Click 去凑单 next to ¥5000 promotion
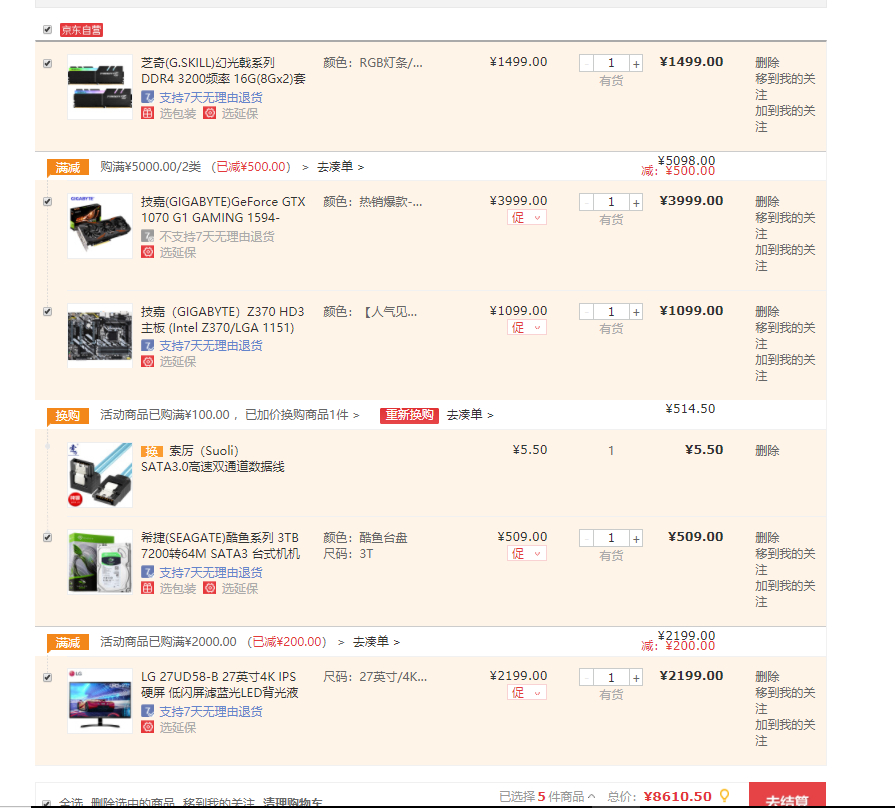The width and height of the screenshot is (895, 808). 340,167
